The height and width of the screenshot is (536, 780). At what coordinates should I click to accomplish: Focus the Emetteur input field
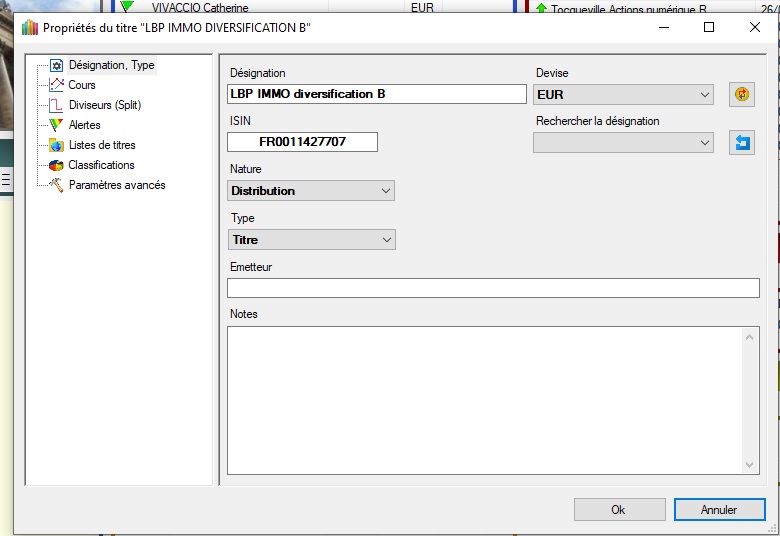click(493, 288)
